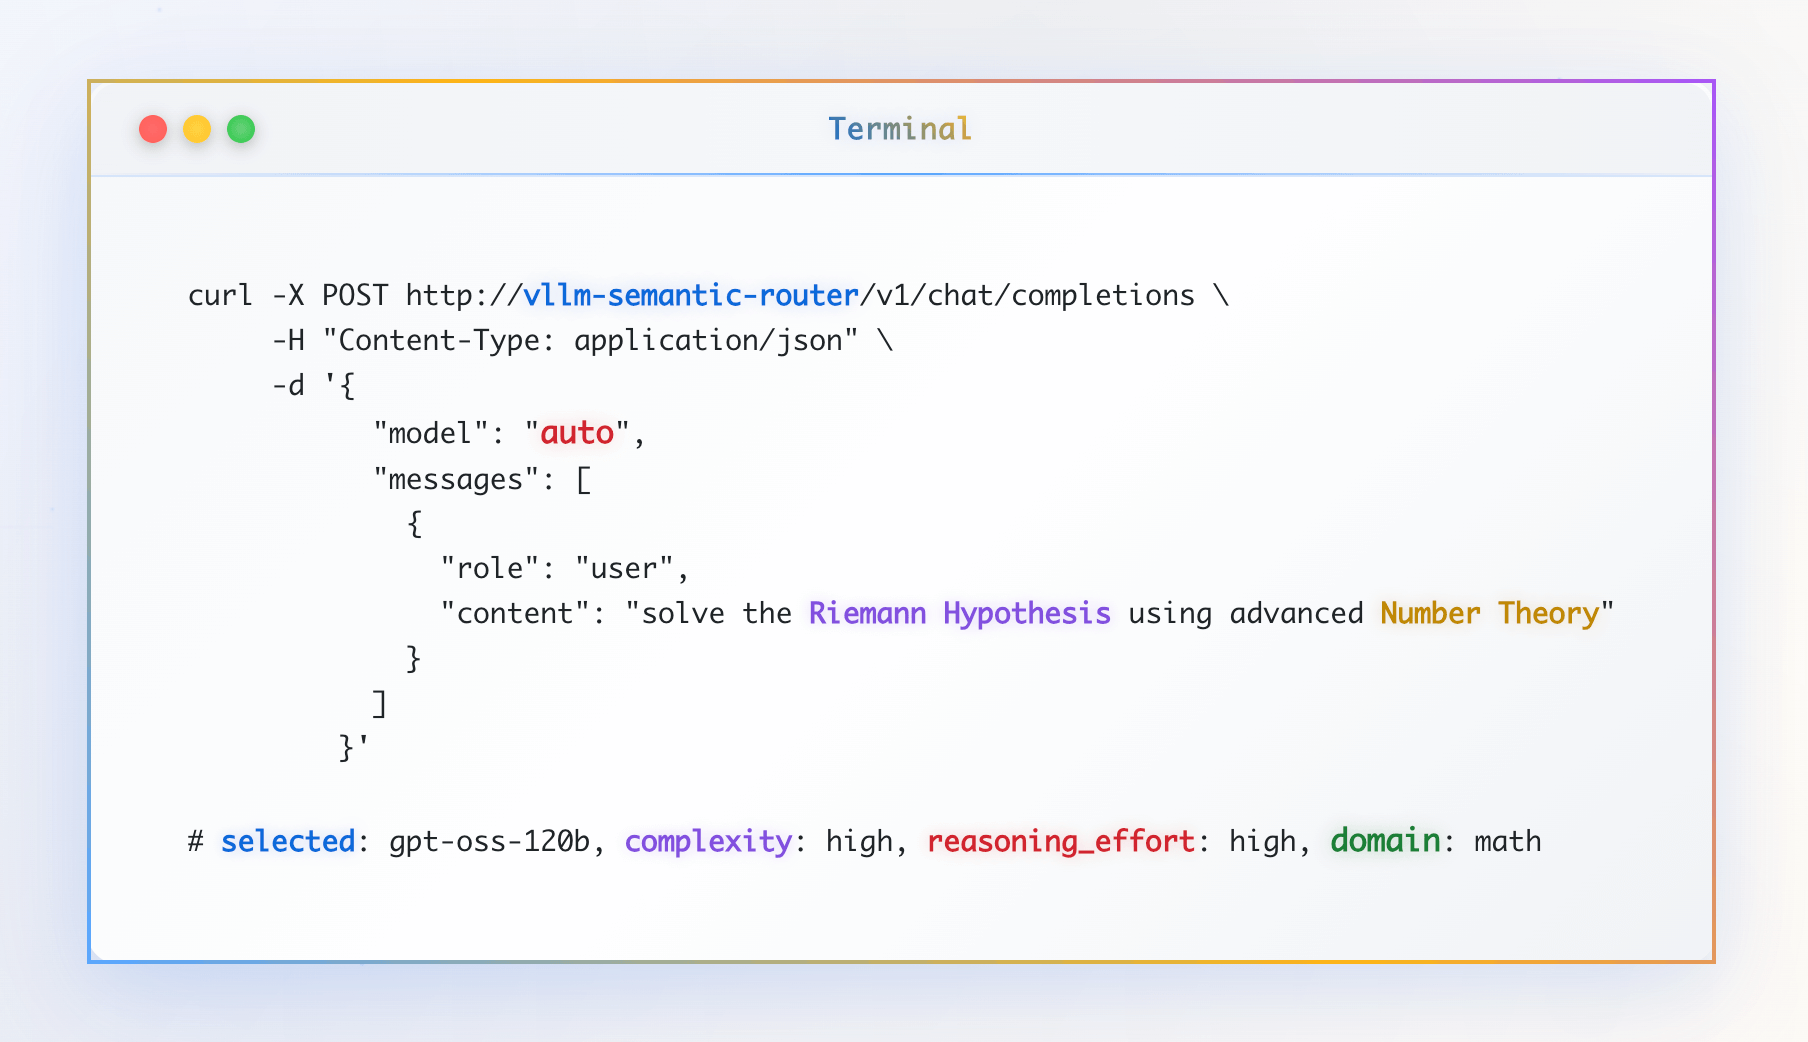The image size is (1808, 1042).
Task: Click the yellow minimize window dot
Action: click(197, 129)
